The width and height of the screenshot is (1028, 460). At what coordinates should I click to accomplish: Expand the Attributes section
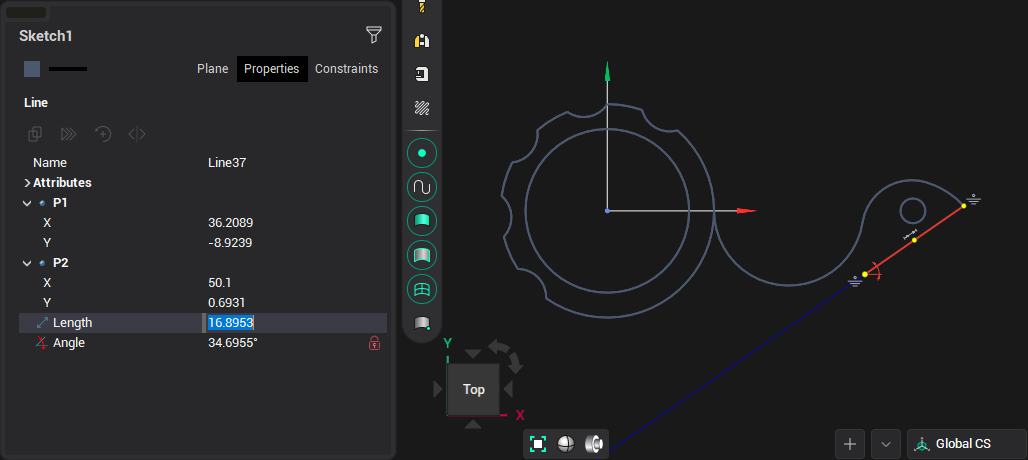pyautogui.click(x=26, y=183)
